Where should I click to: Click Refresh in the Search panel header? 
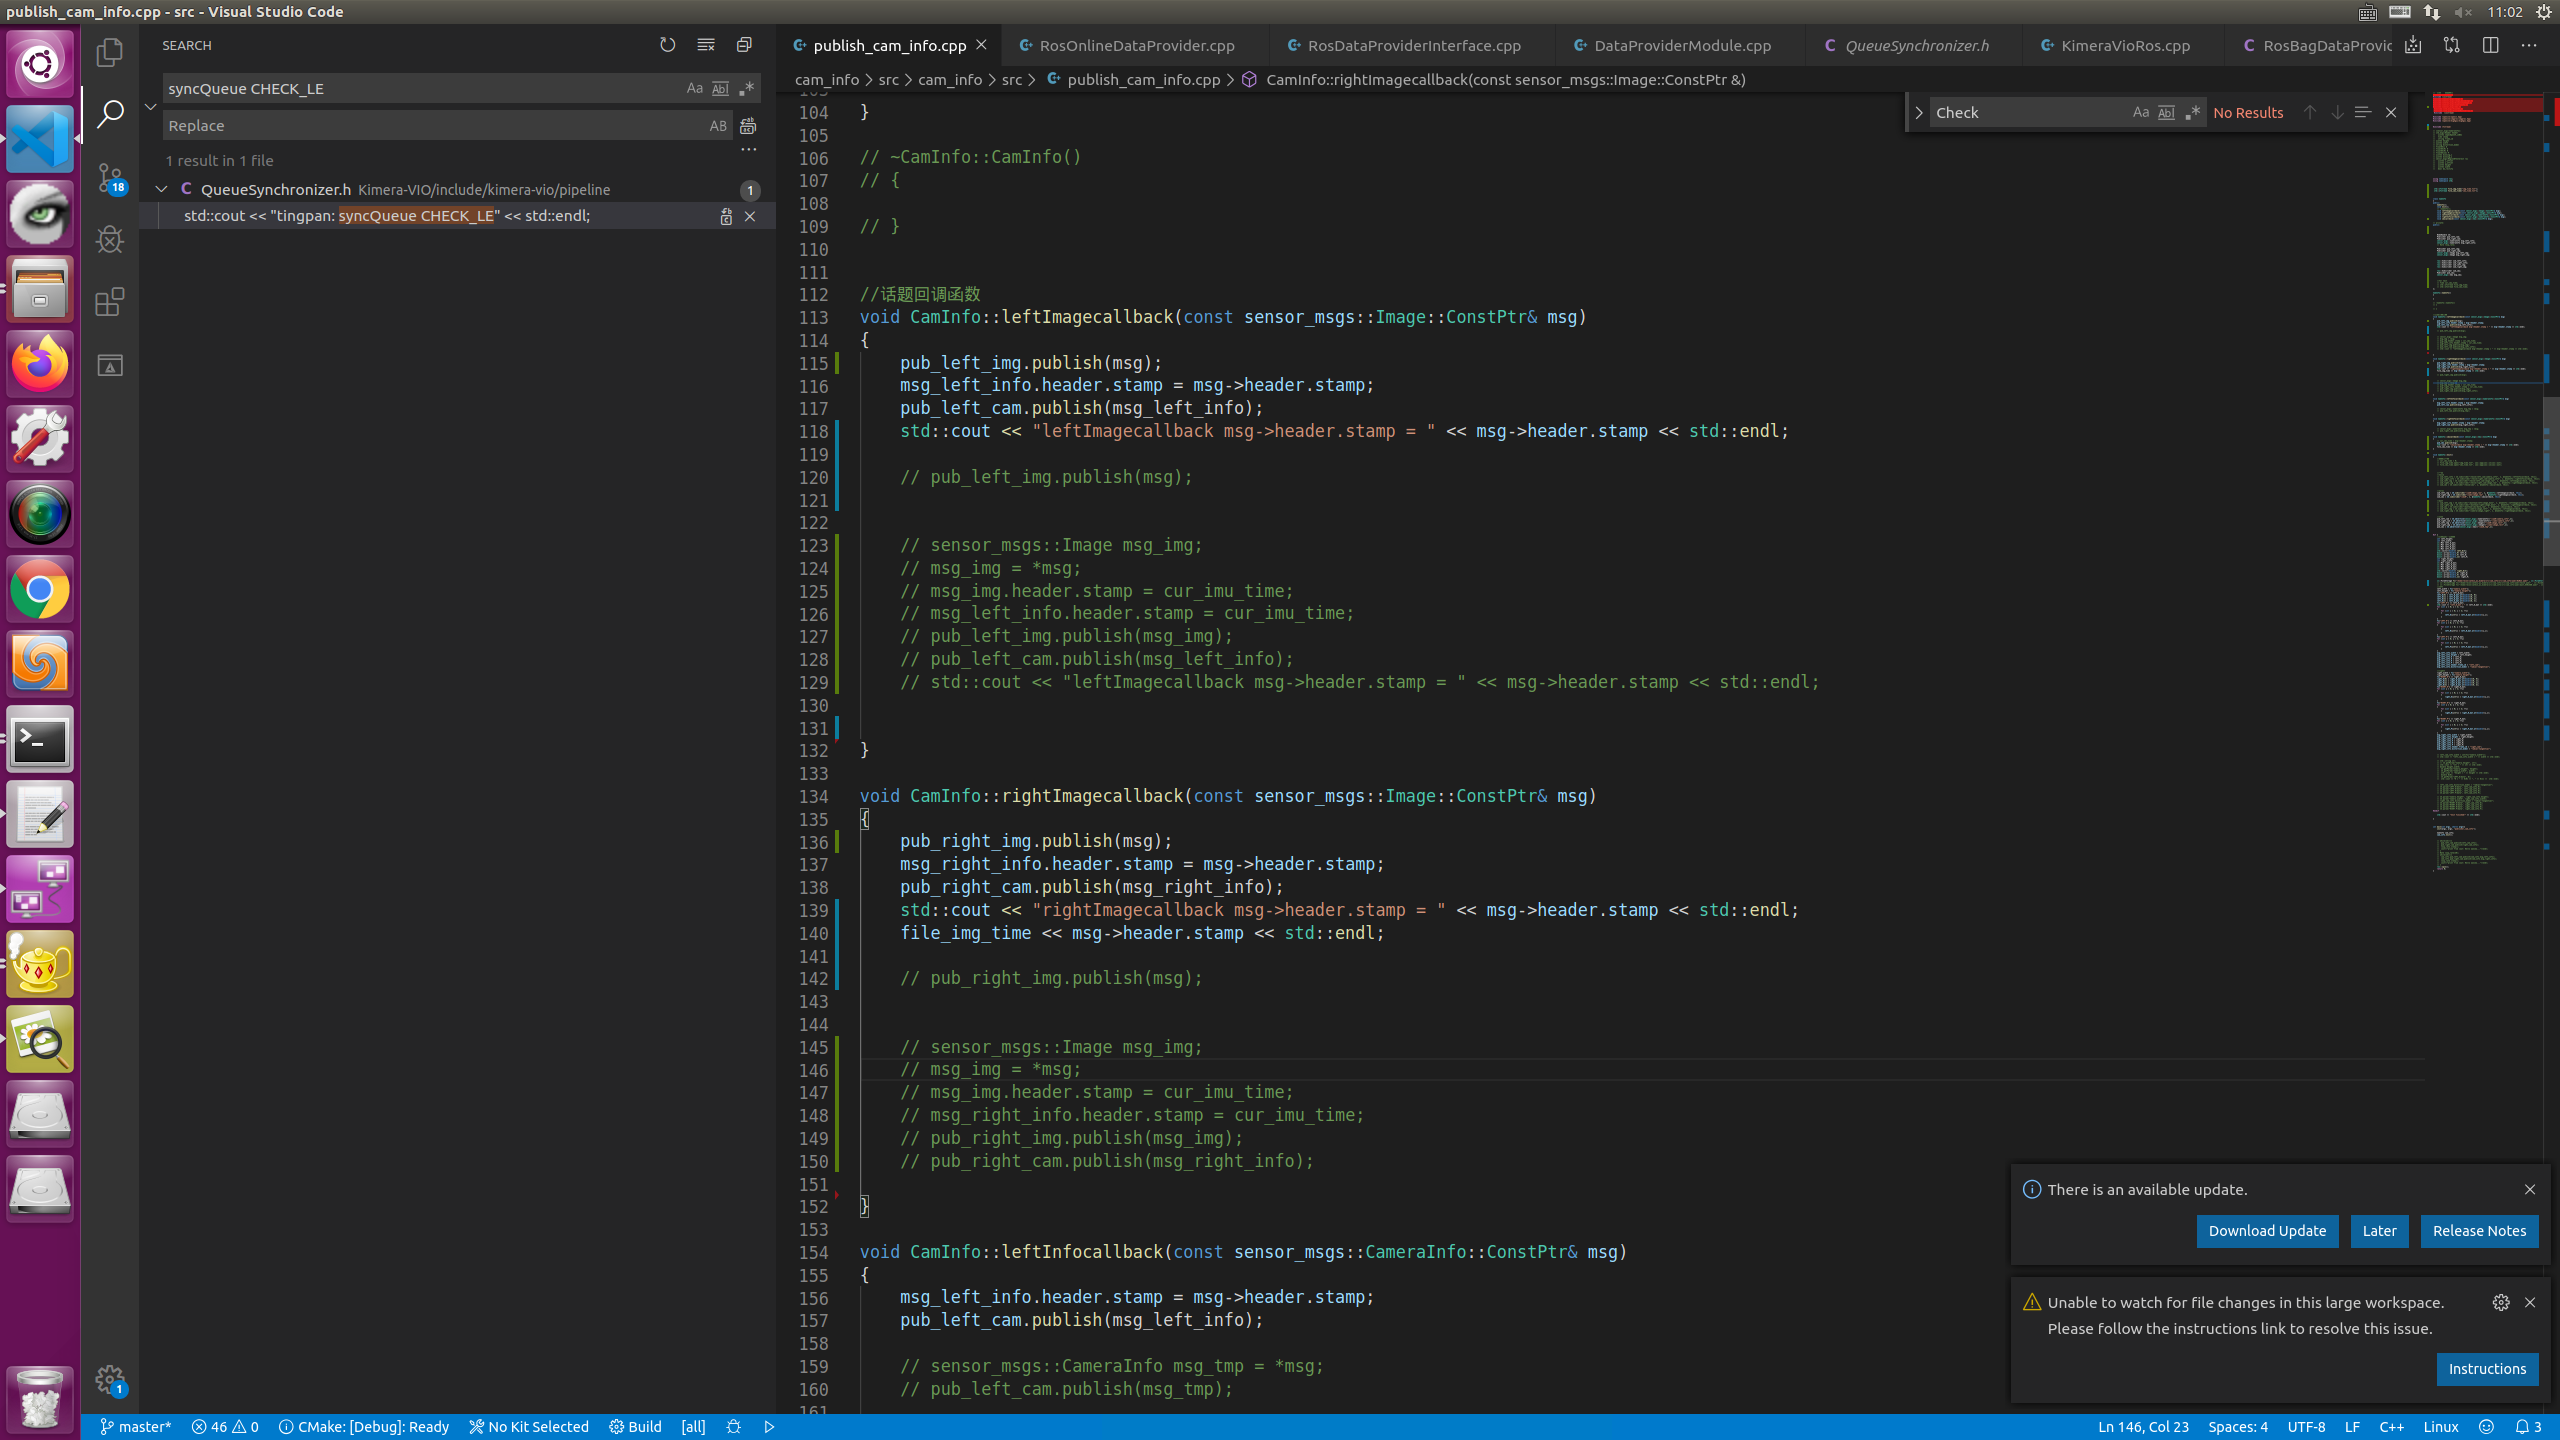tap(667, 45)
